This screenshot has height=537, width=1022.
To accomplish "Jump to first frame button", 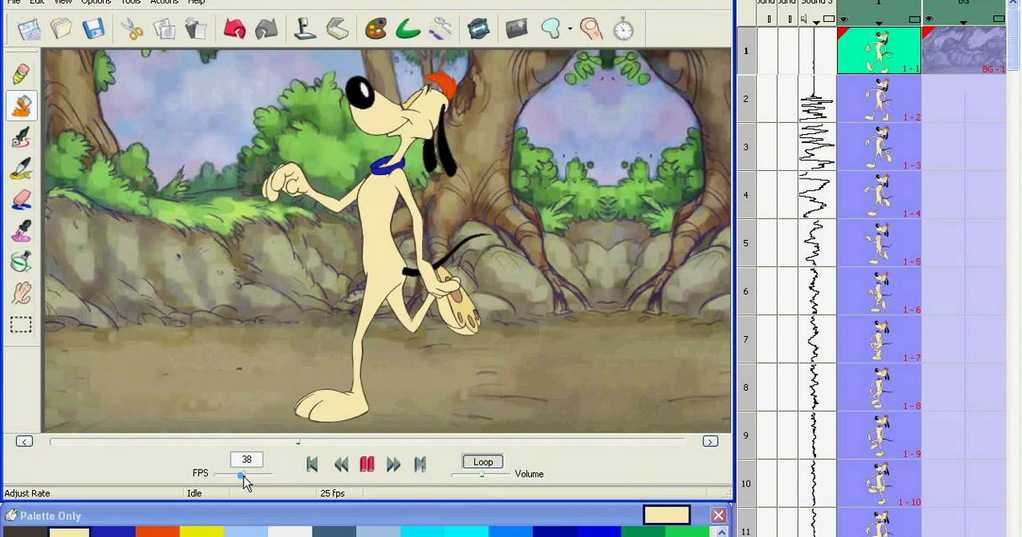I will (x=312, y=464).
